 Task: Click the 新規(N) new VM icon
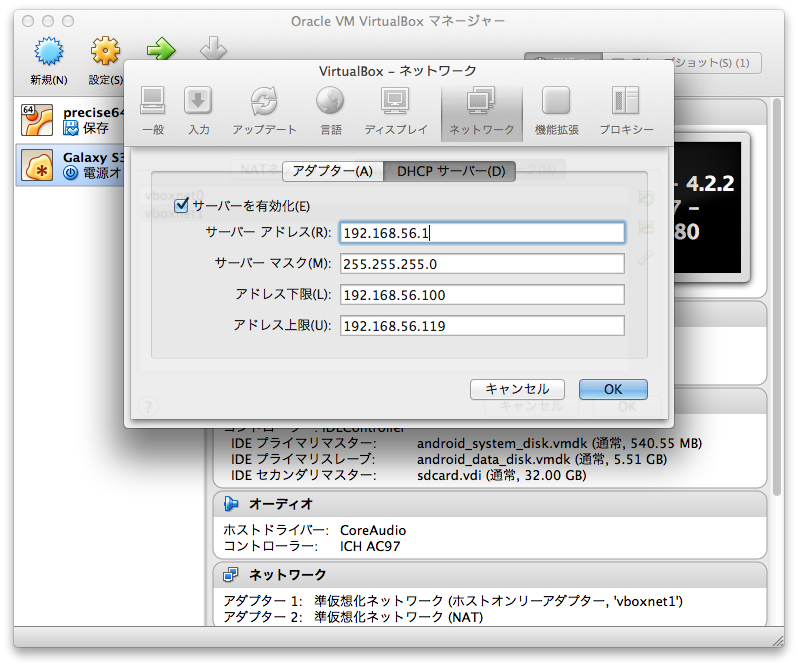49,51
